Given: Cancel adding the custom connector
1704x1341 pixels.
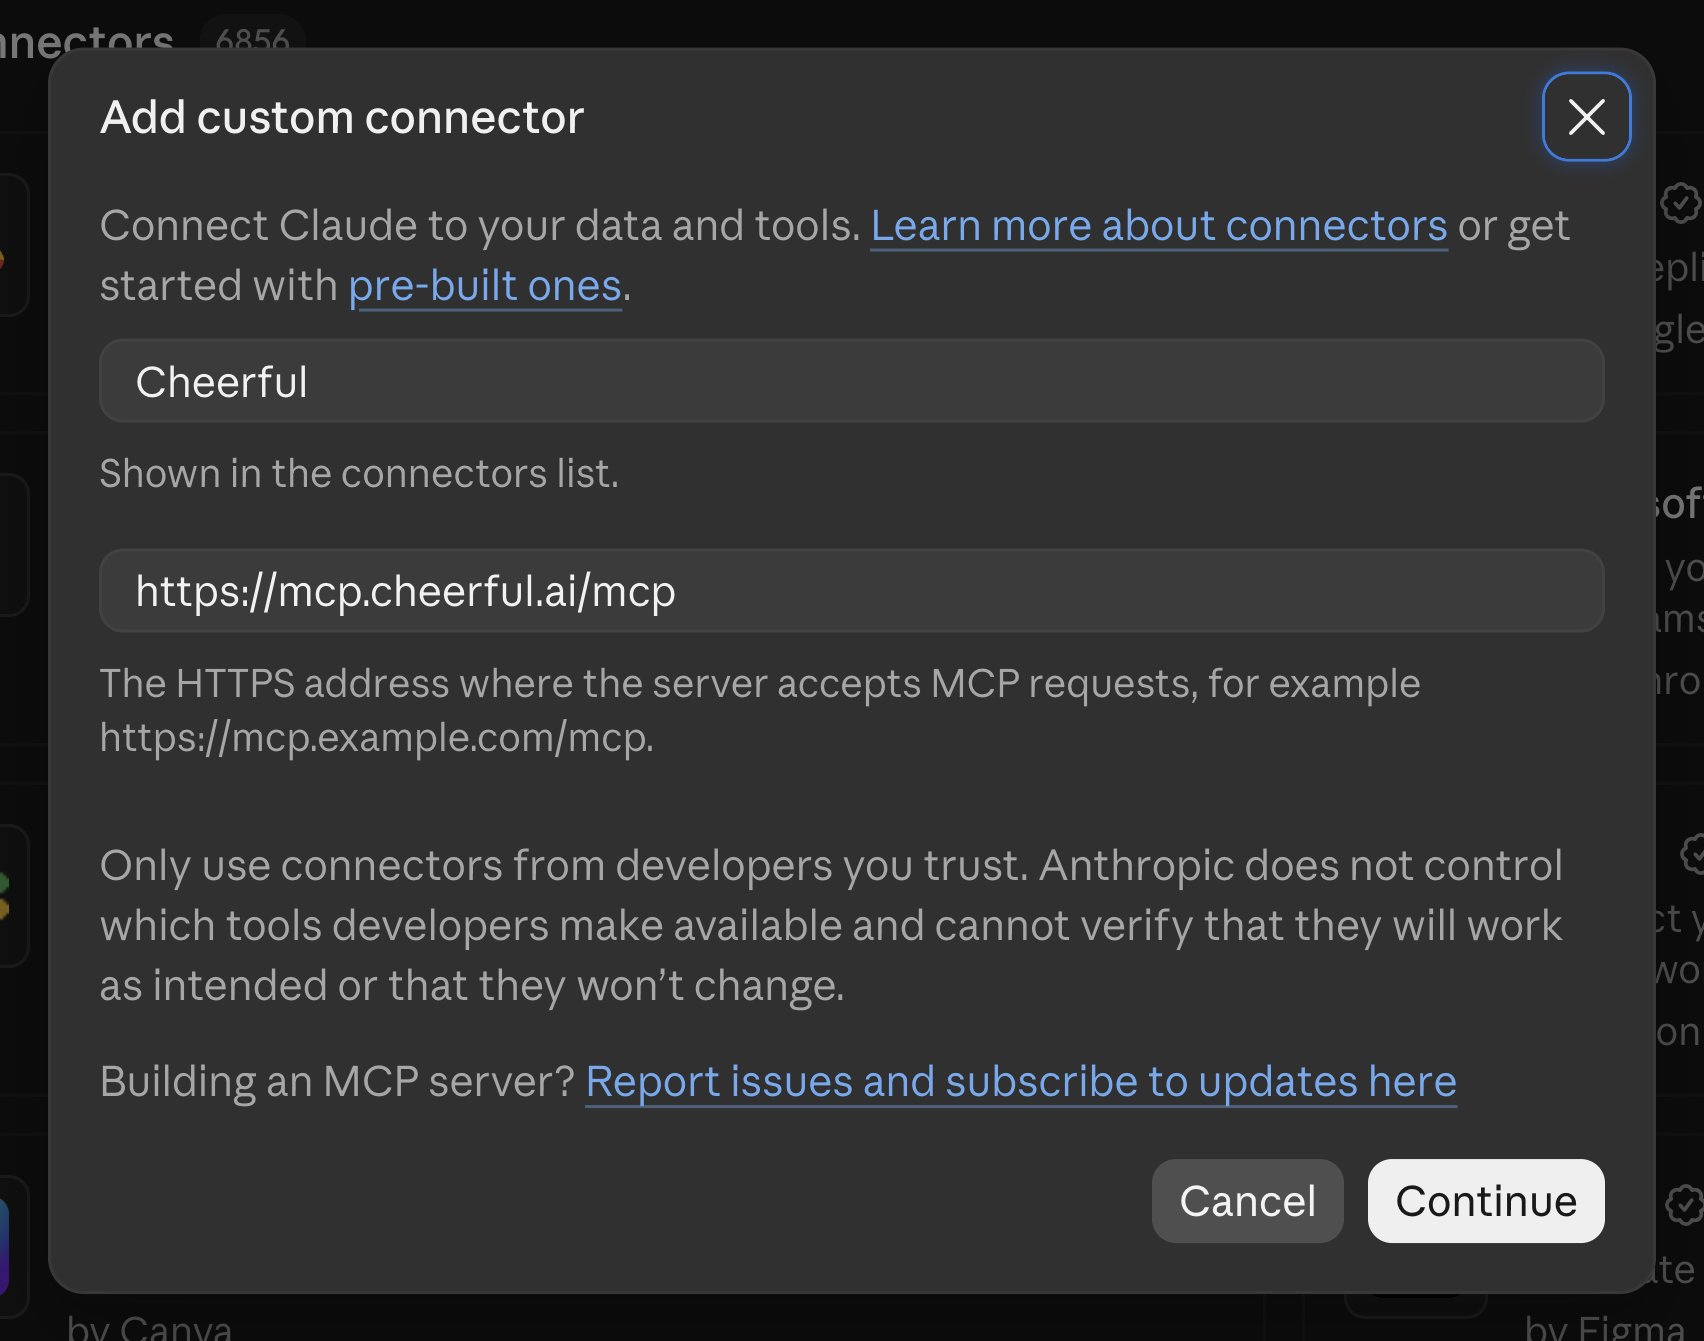Looking at the screenshot, I should tap(1247, 1201).
